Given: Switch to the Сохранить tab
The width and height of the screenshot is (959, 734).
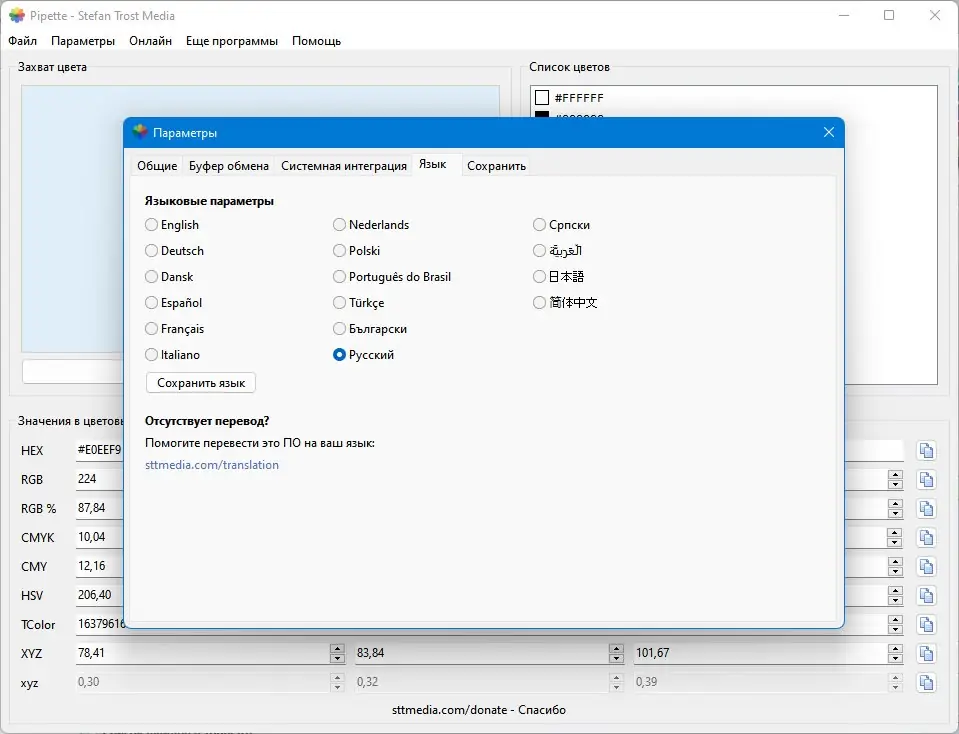Looking at the screenshot, I should click(x=496, y=166).
